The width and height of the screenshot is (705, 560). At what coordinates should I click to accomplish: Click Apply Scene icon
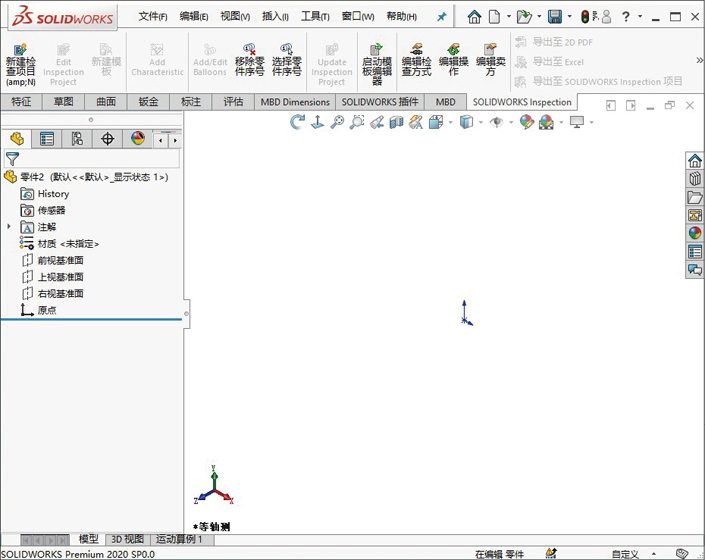pos(546,122)
